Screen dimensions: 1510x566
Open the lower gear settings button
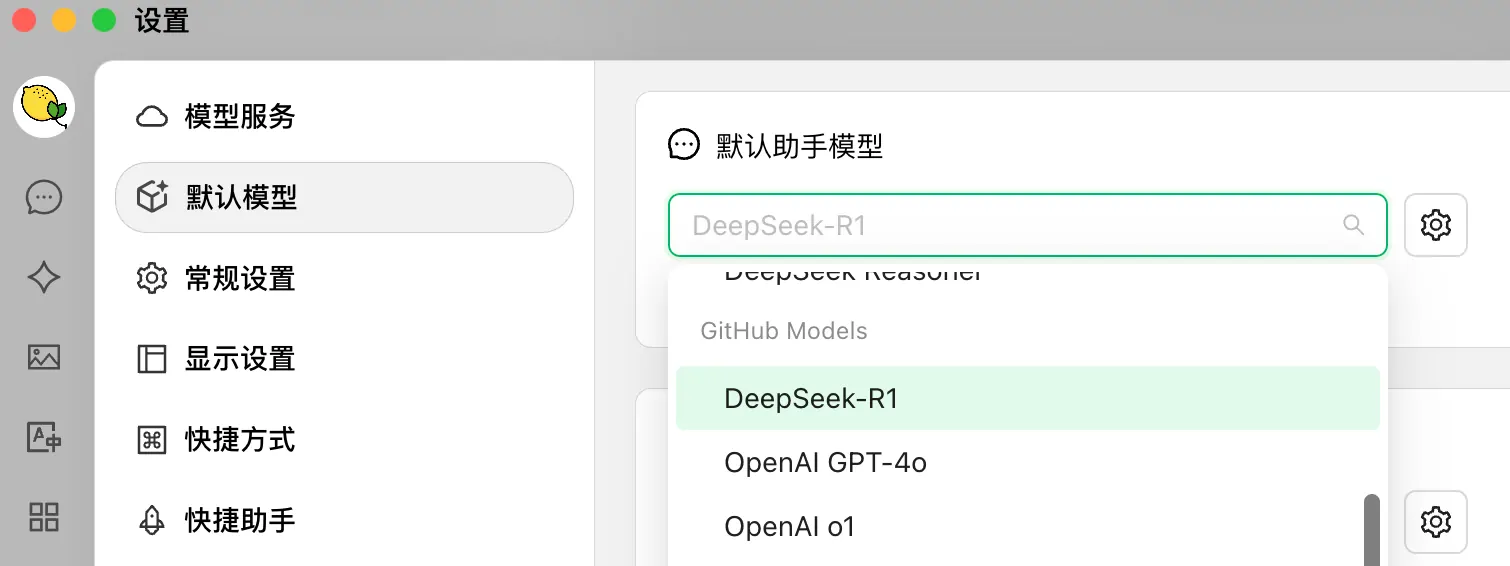tap(1436, 521)
